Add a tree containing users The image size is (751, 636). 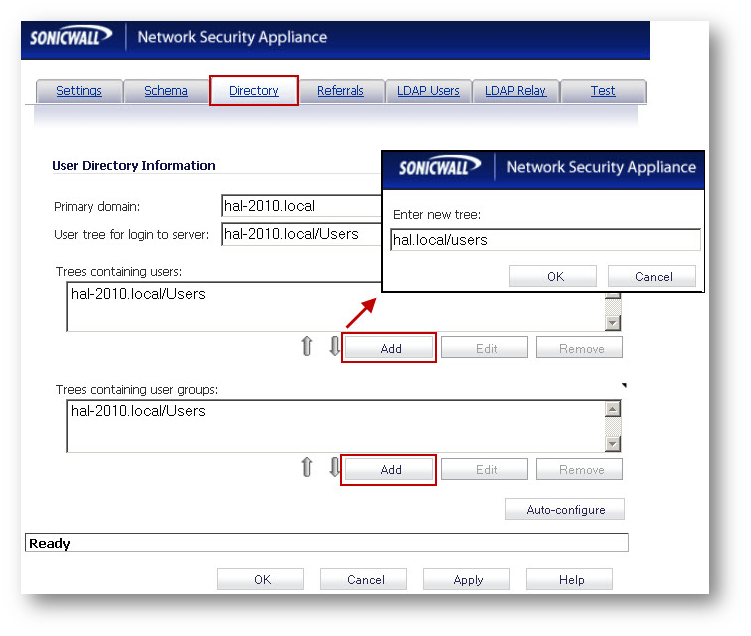[388, 348]
